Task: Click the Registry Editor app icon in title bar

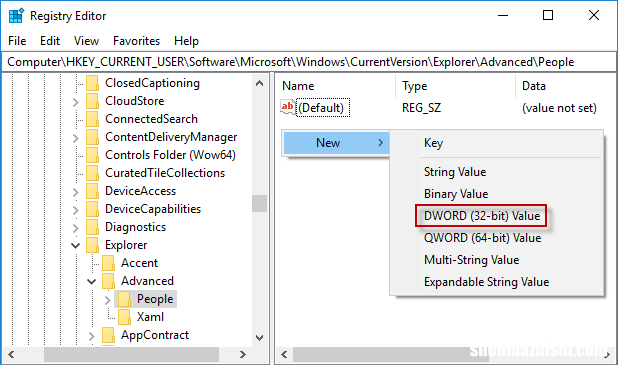Action: coord(16,16)
